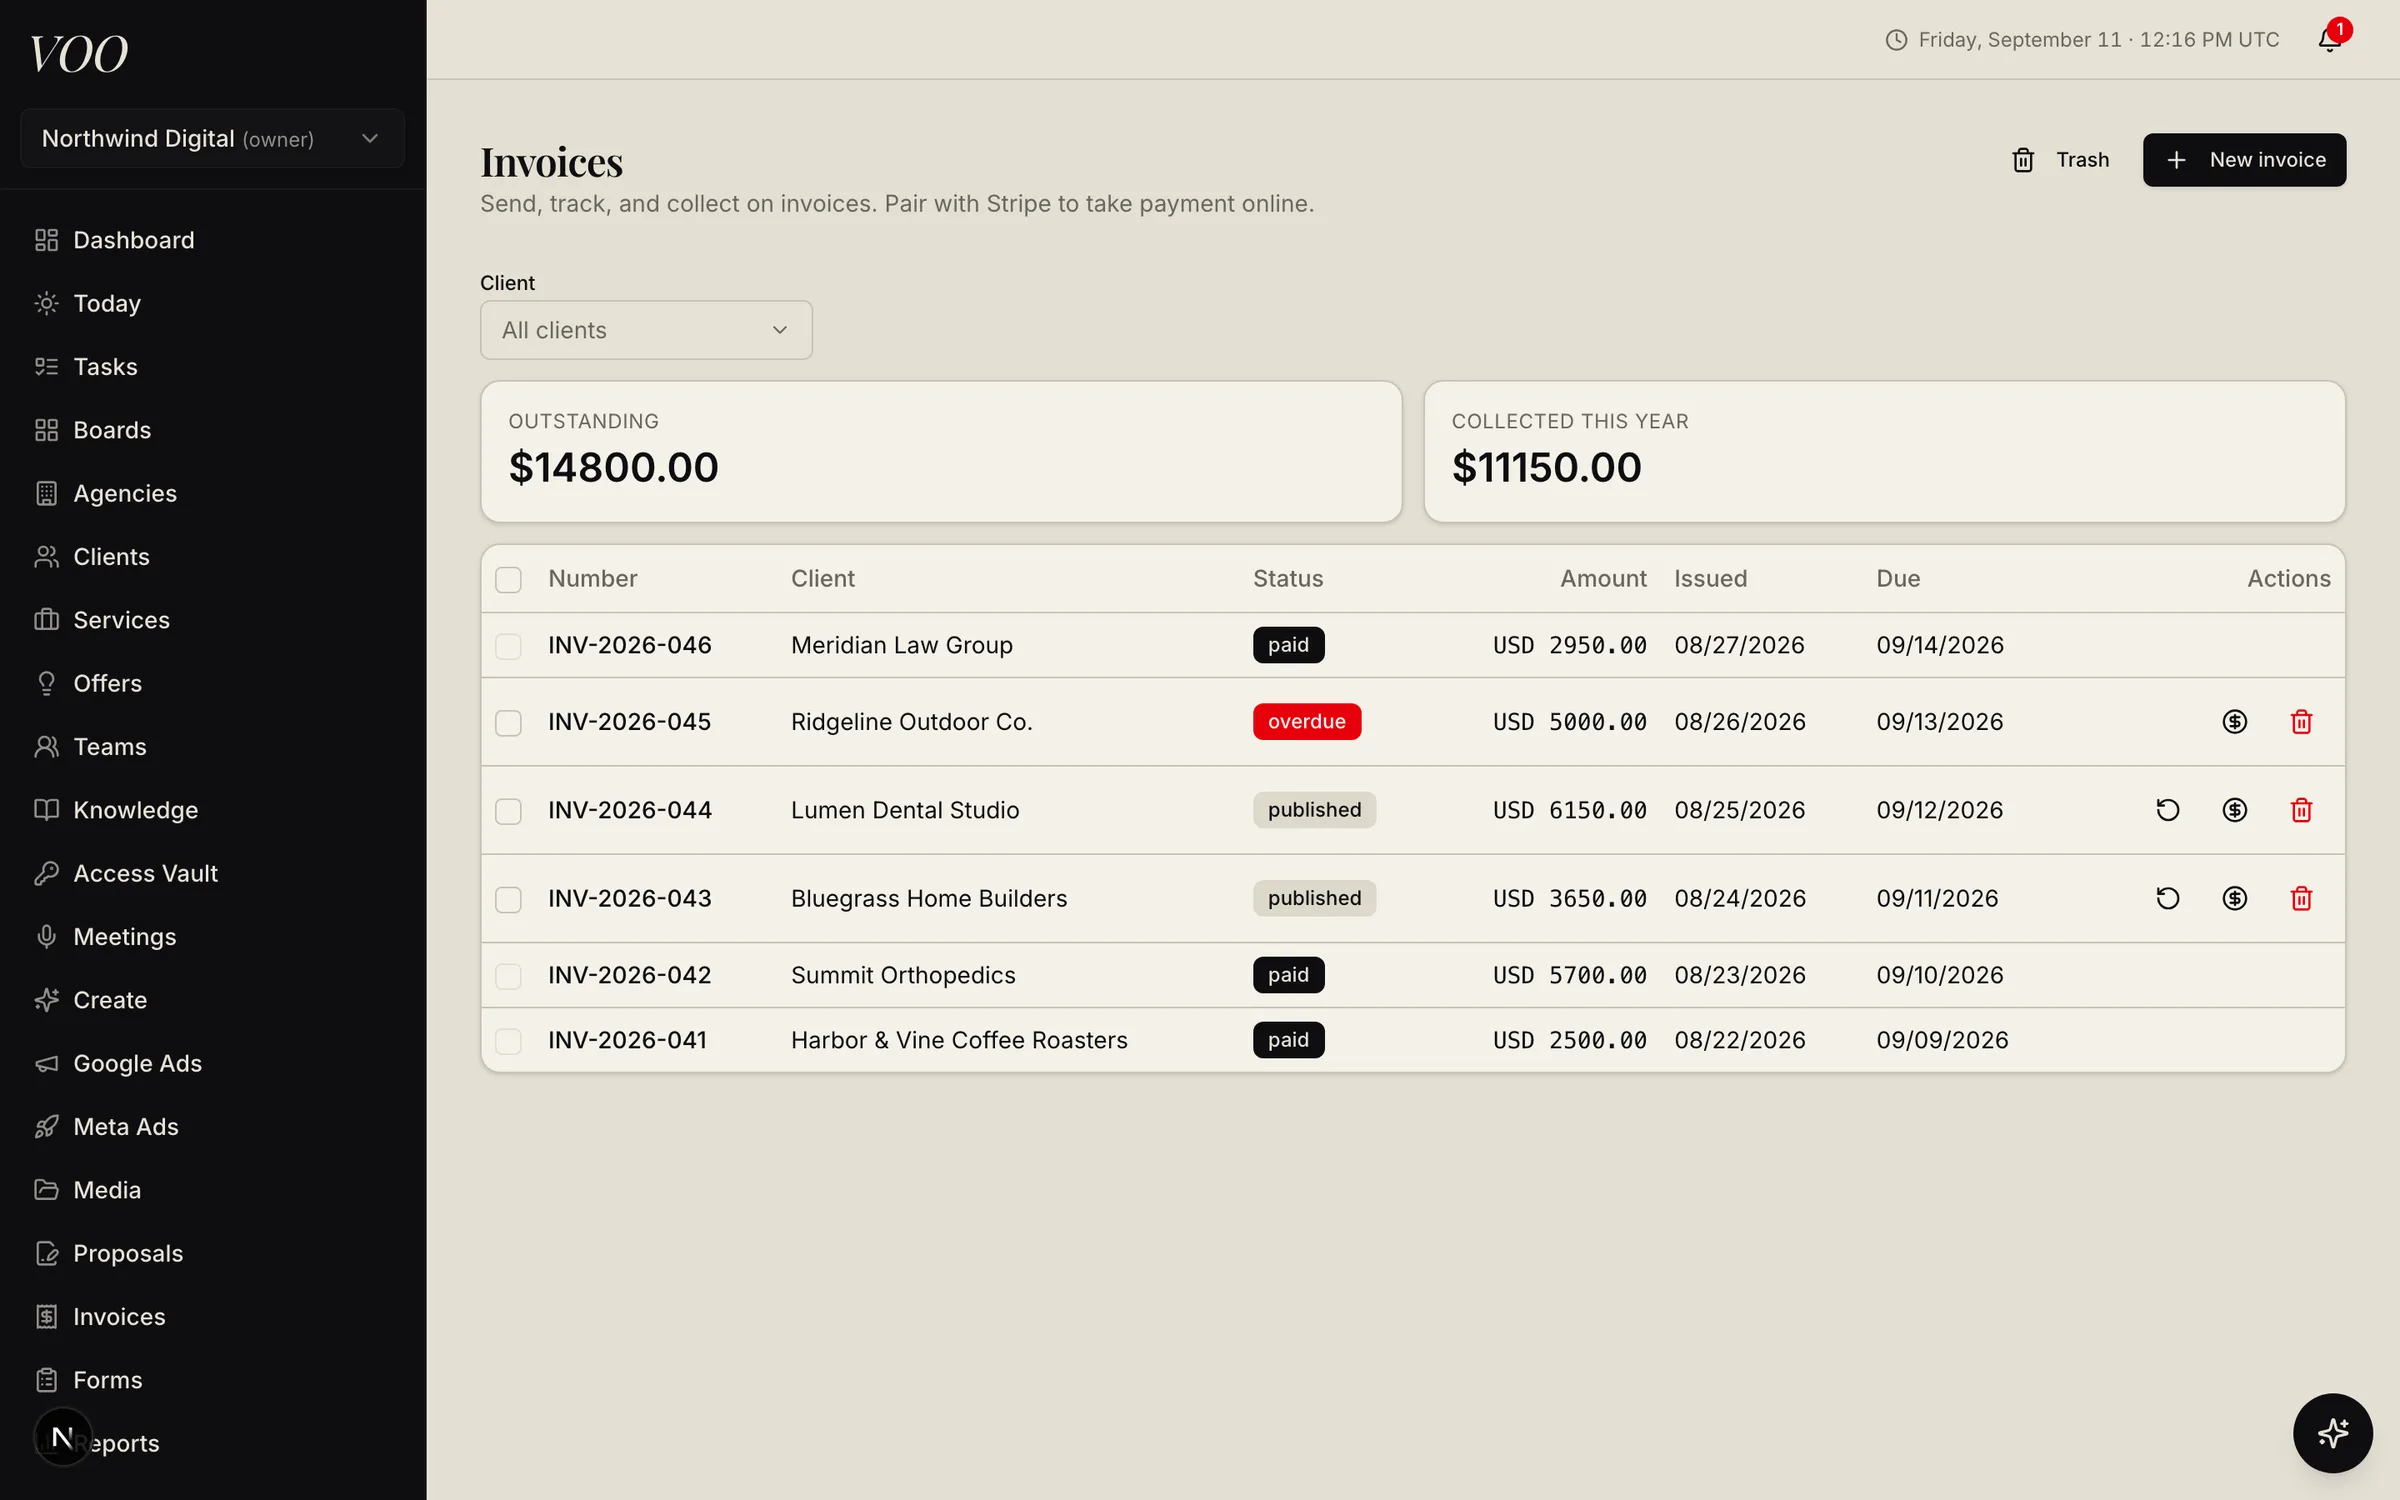
Task: Click Harbor & Vine Coffee Roasters client name
Action: point(959,1041)
